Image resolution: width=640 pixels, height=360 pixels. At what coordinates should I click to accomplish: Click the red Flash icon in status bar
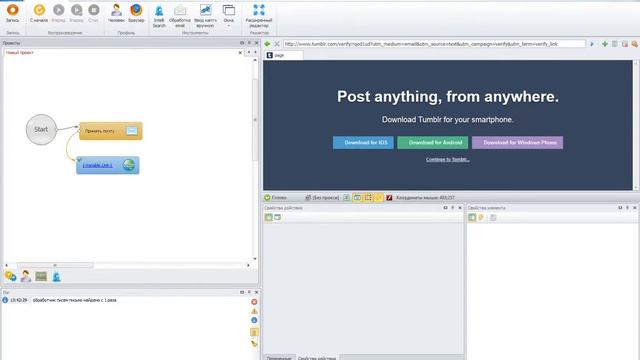389,198
